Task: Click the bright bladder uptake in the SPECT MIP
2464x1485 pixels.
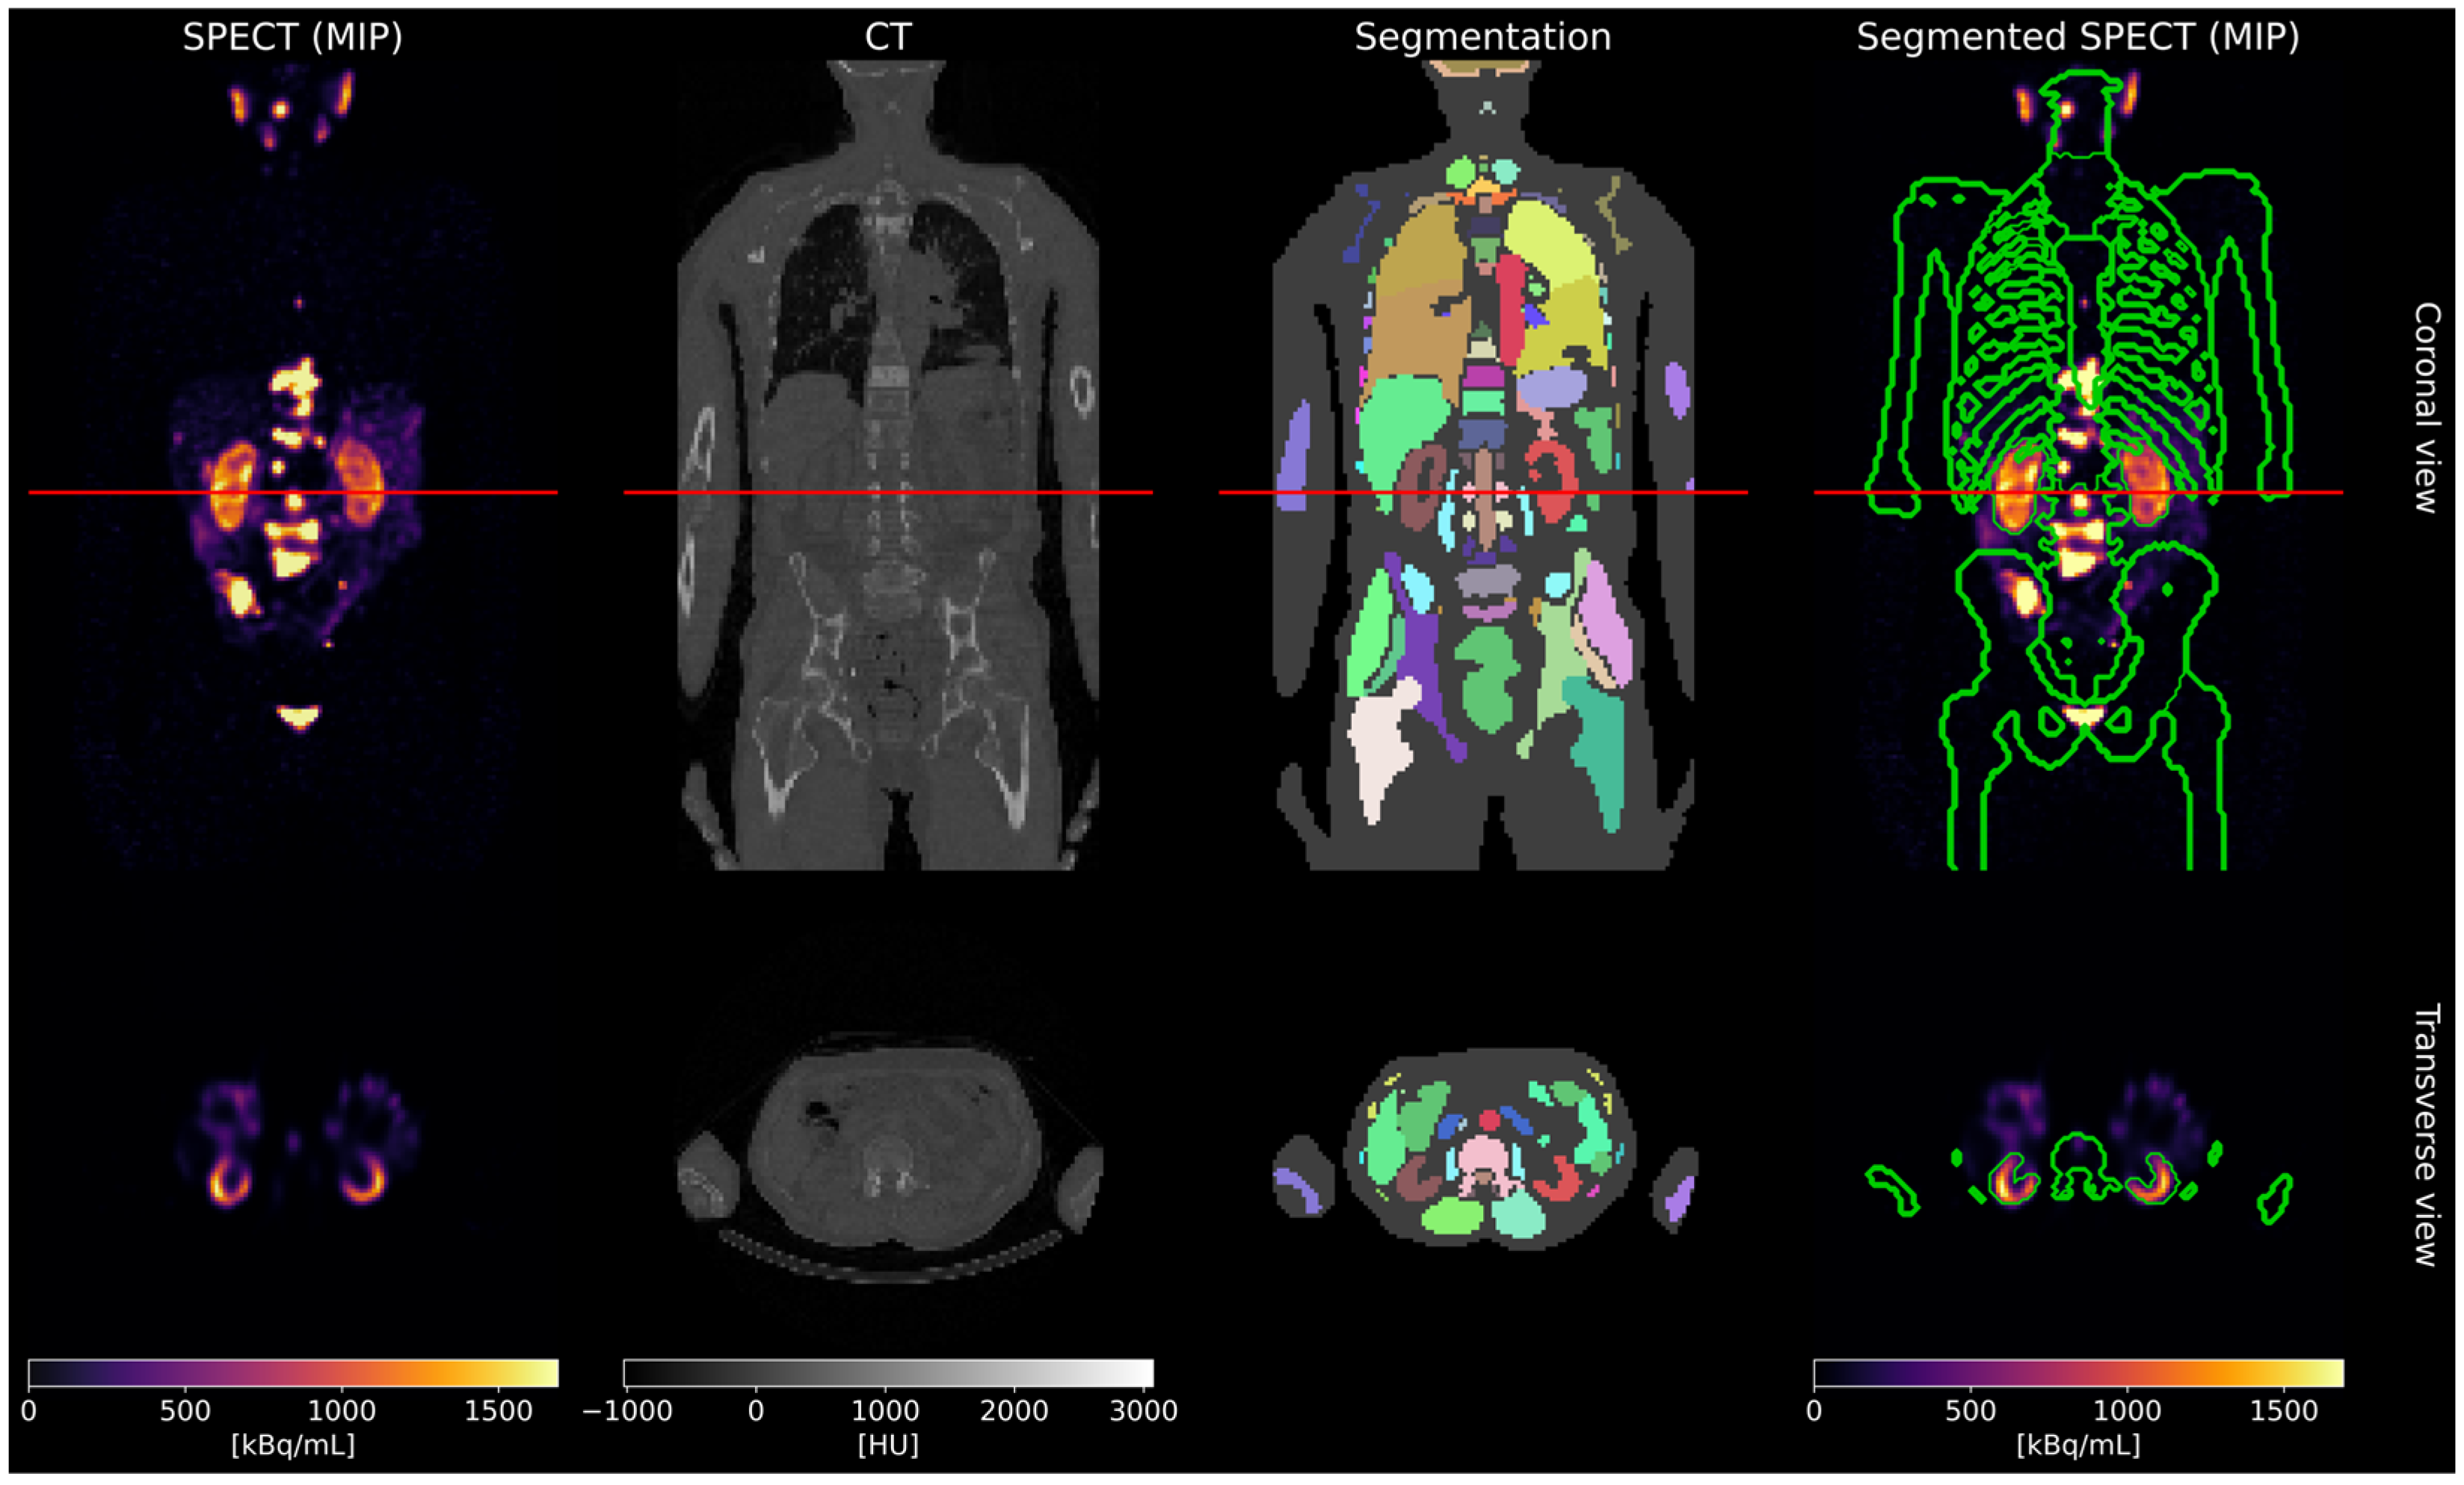Action: [298, 716]
